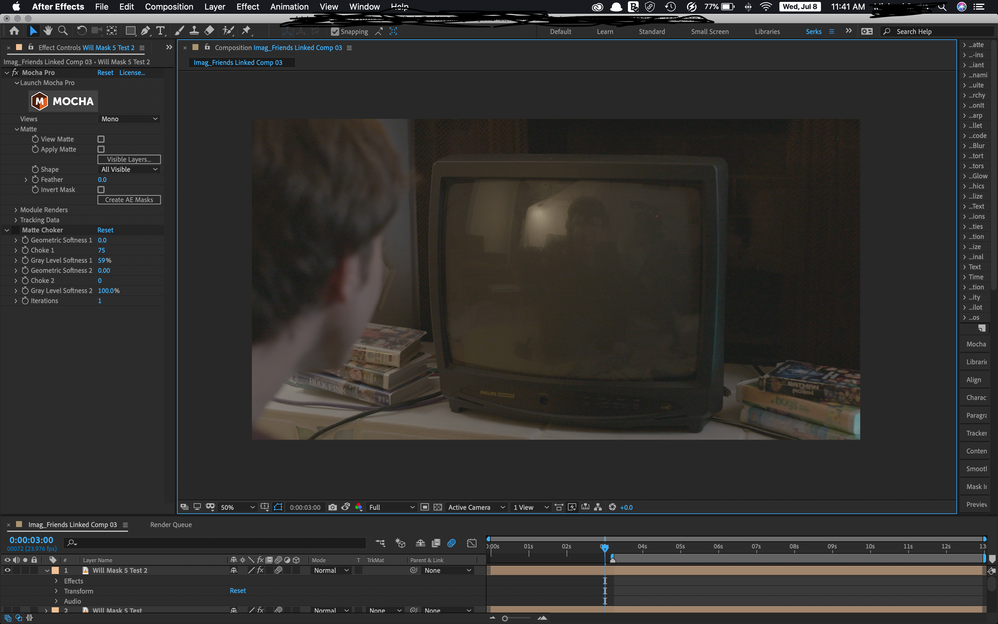Image resolution: width=998 pixels, height=624 pixels.
Task: Select the Puppet Pin tool
Action: (246, 31)
